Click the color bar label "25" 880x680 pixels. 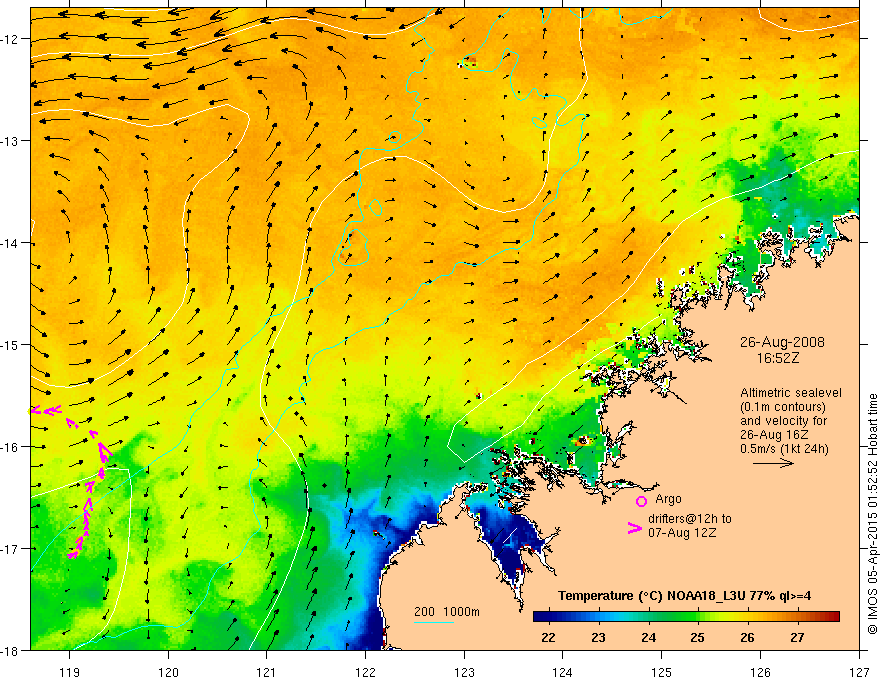698,637
